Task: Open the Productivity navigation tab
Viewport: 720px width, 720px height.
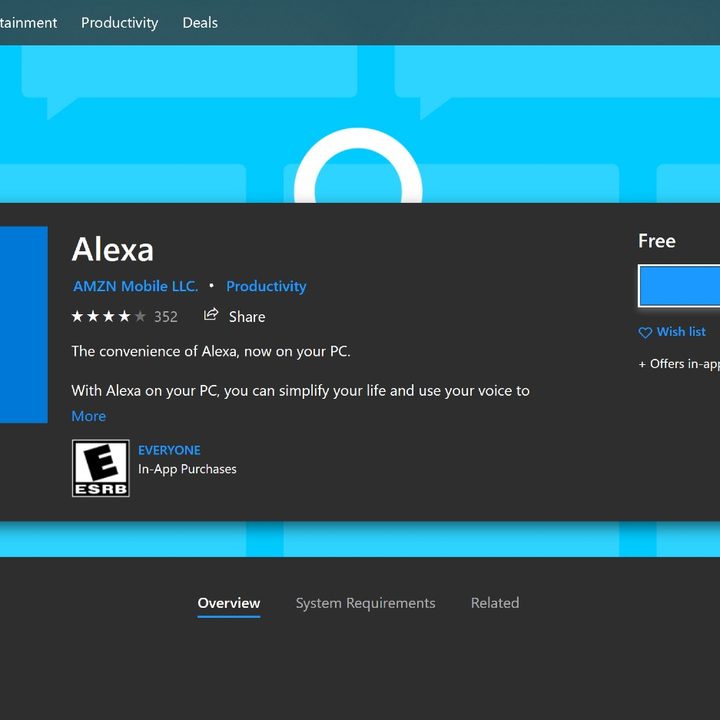Action: (119, 22)
